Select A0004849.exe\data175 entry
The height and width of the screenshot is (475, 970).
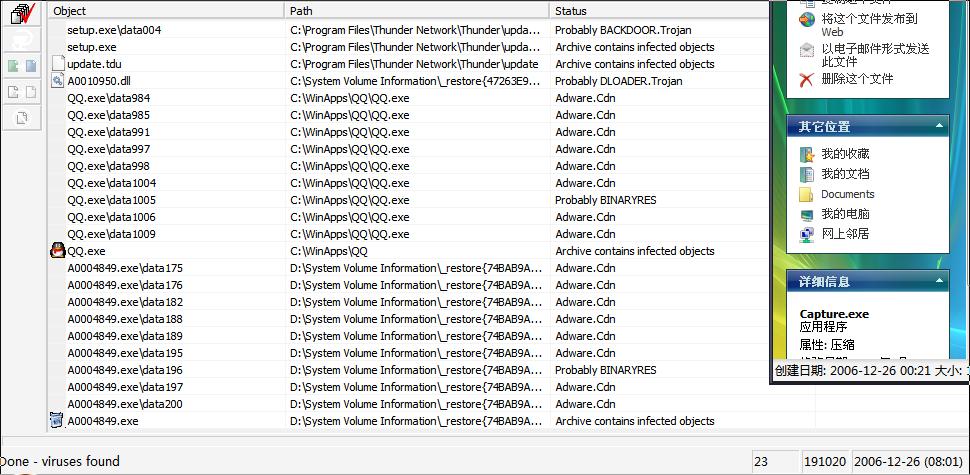coord(125,268)
